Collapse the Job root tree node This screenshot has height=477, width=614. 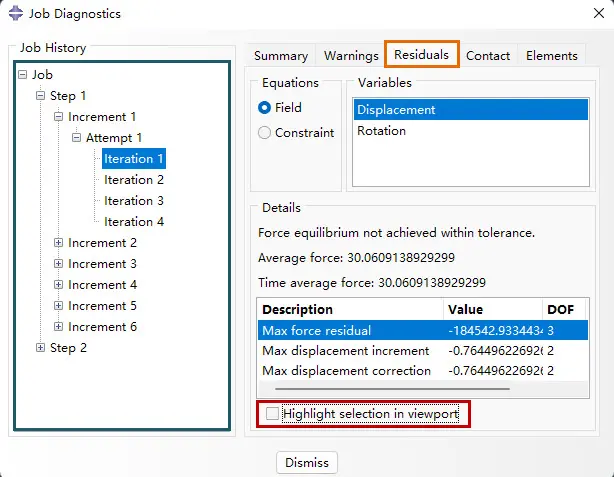click(x=23, y=74)
